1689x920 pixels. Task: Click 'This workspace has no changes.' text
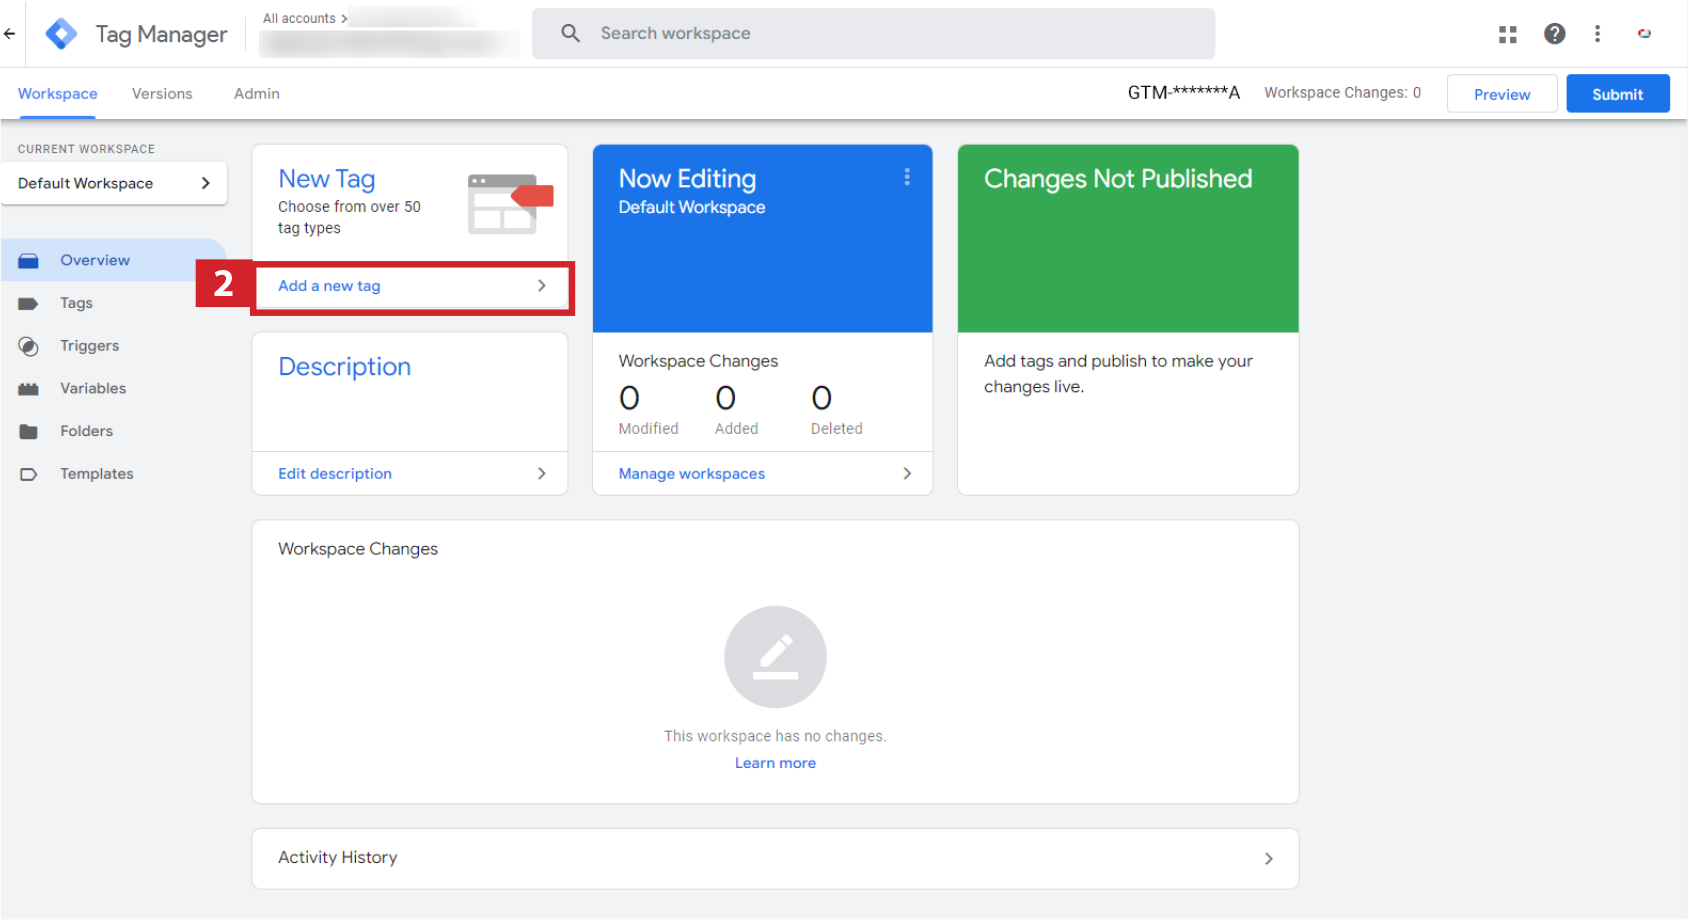(775, 736)
